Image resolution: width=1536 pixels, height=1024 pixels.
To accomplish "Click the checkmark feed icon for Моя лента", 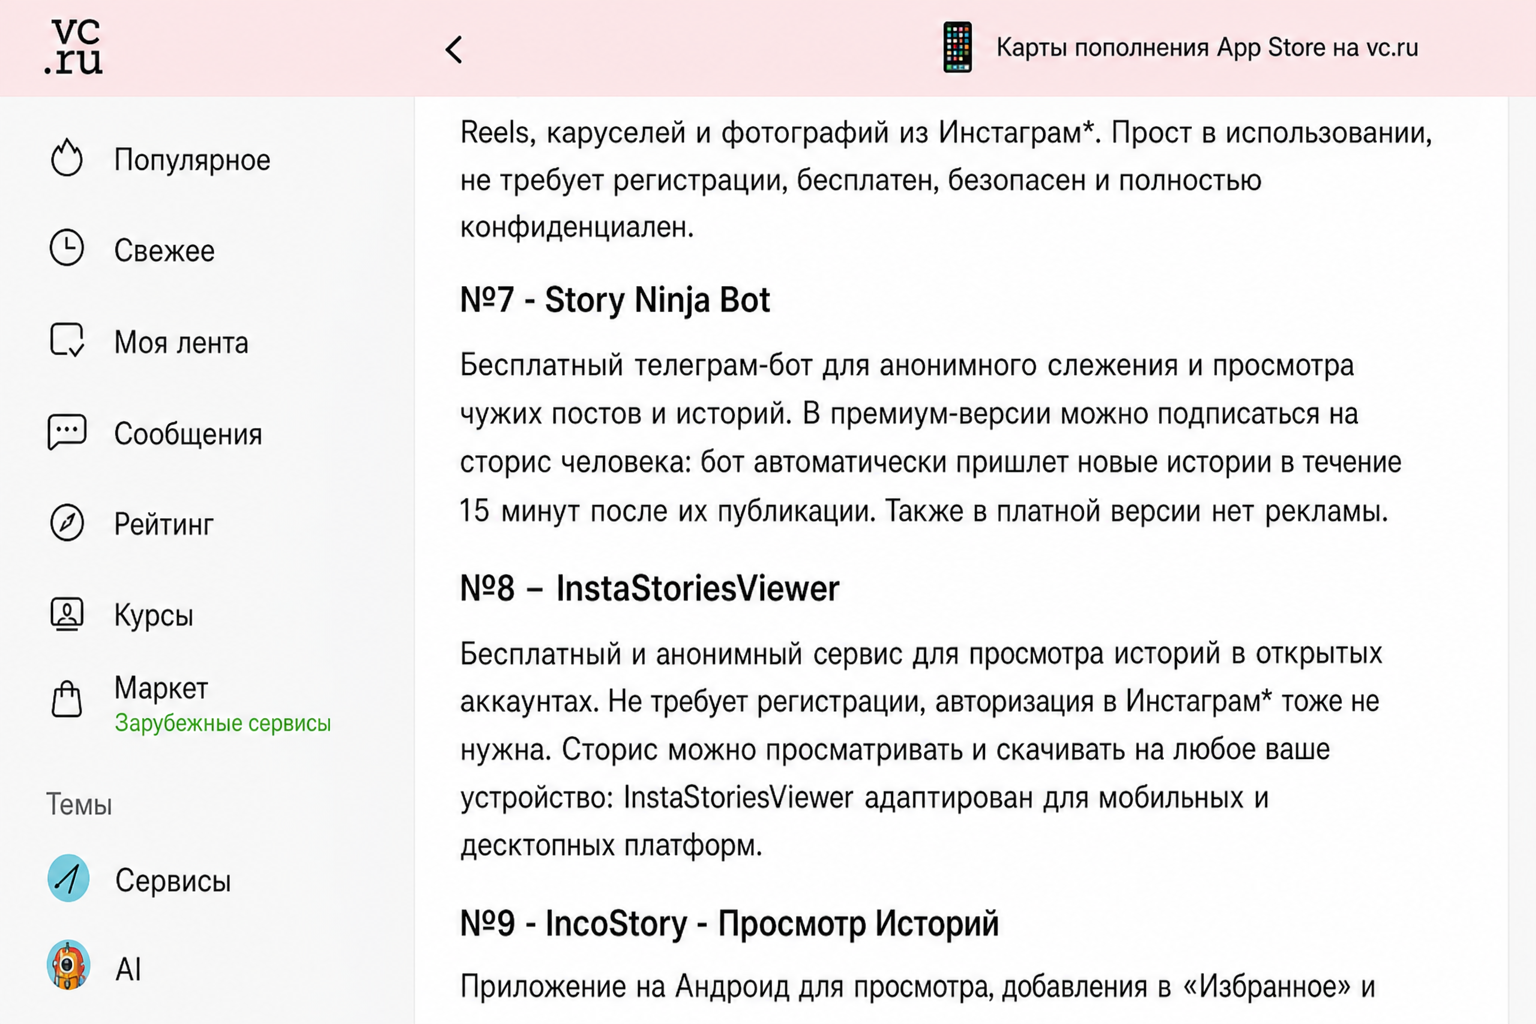I will pyautogui.click(x=67, y=340).
